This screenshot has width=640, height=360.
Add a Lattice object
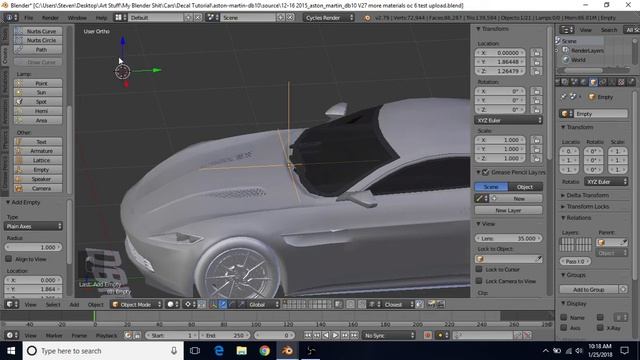38,160
